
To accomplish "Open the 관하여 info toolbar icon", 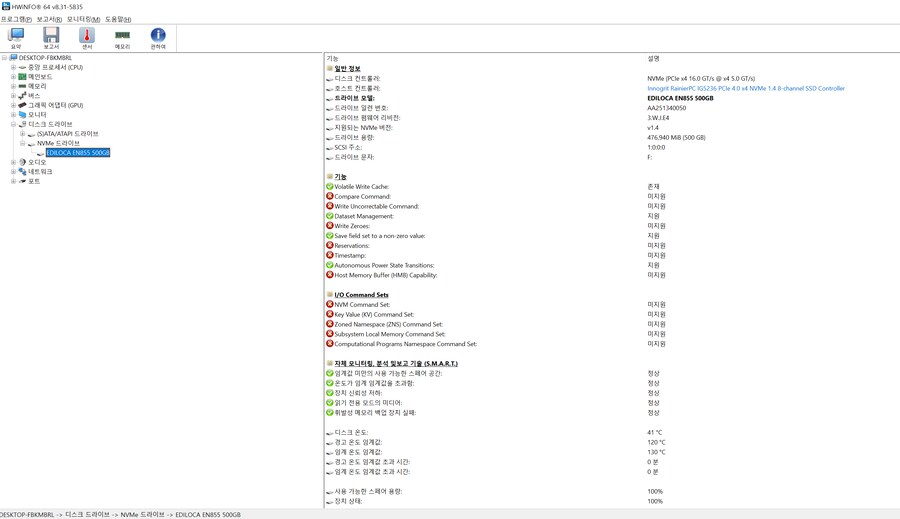I will pos(158,38).
